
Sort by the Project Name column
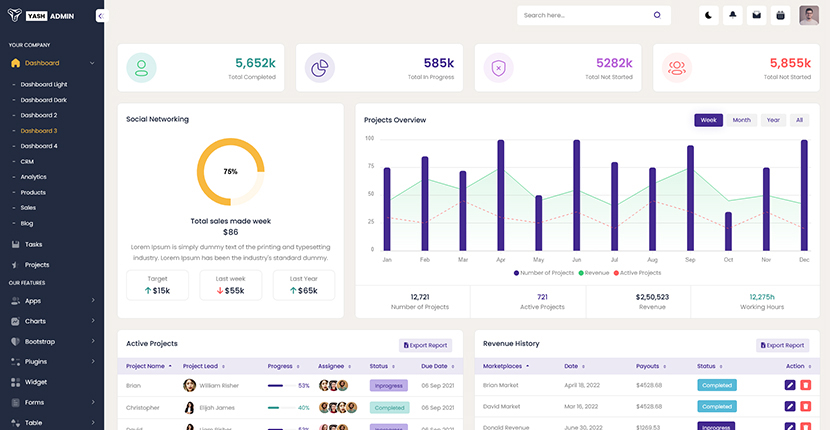tap(149, 366)
